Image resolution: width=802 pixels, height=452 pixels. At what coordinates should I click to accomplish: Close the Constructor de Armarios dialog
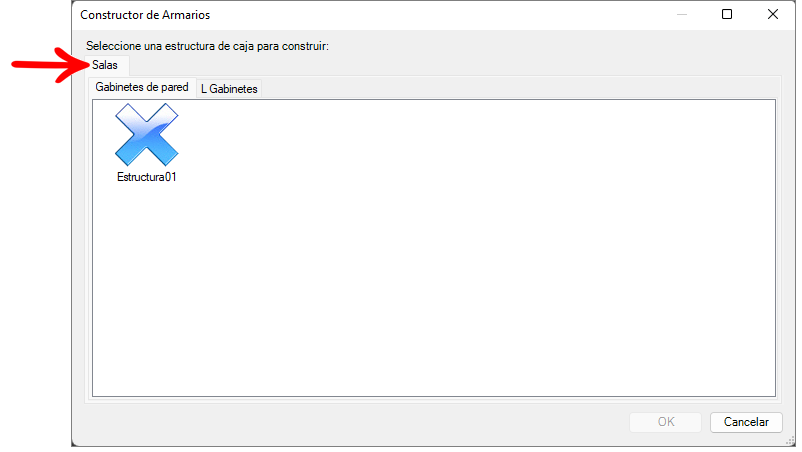[x=773, y=14]
